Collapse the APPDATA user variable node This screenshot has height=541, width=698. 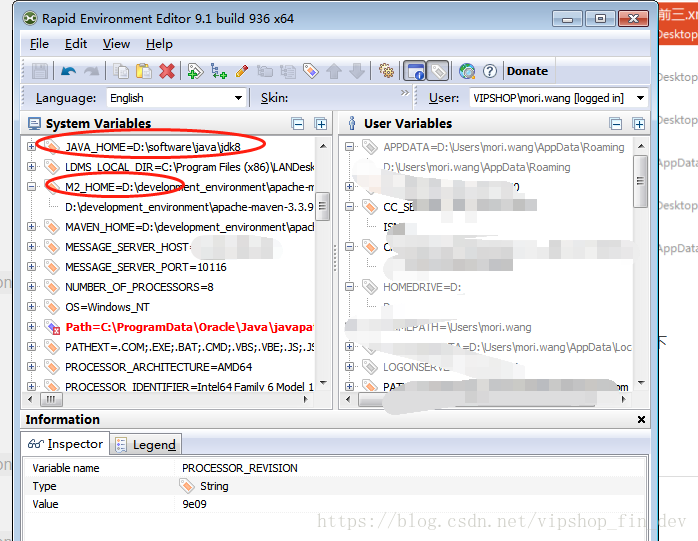(349, 146)
